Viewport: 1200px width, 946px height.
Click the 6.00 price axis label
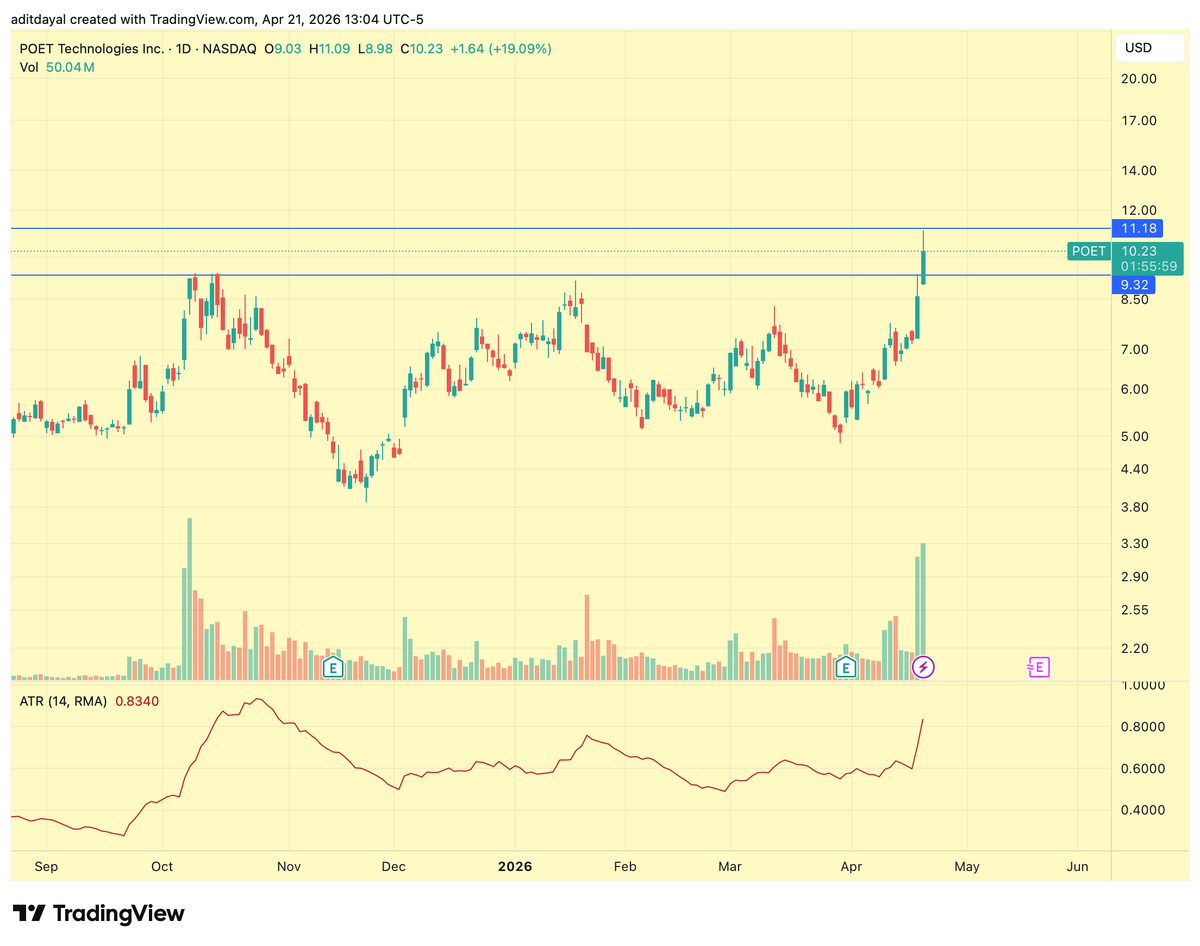click(x=1136, y=390)
